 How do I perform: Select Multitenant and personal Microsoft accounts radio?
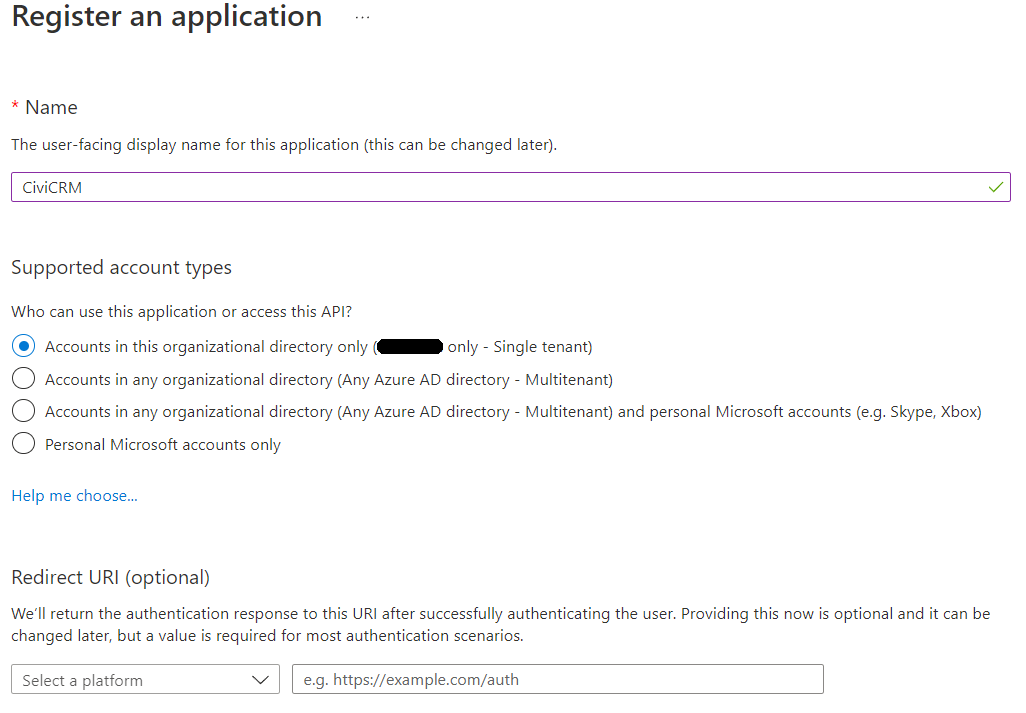[23, 411]
